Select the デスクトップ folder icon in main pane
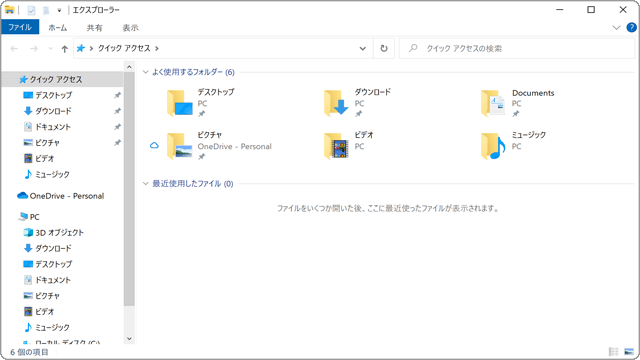The image size is (640, 360). pos(180,103)
